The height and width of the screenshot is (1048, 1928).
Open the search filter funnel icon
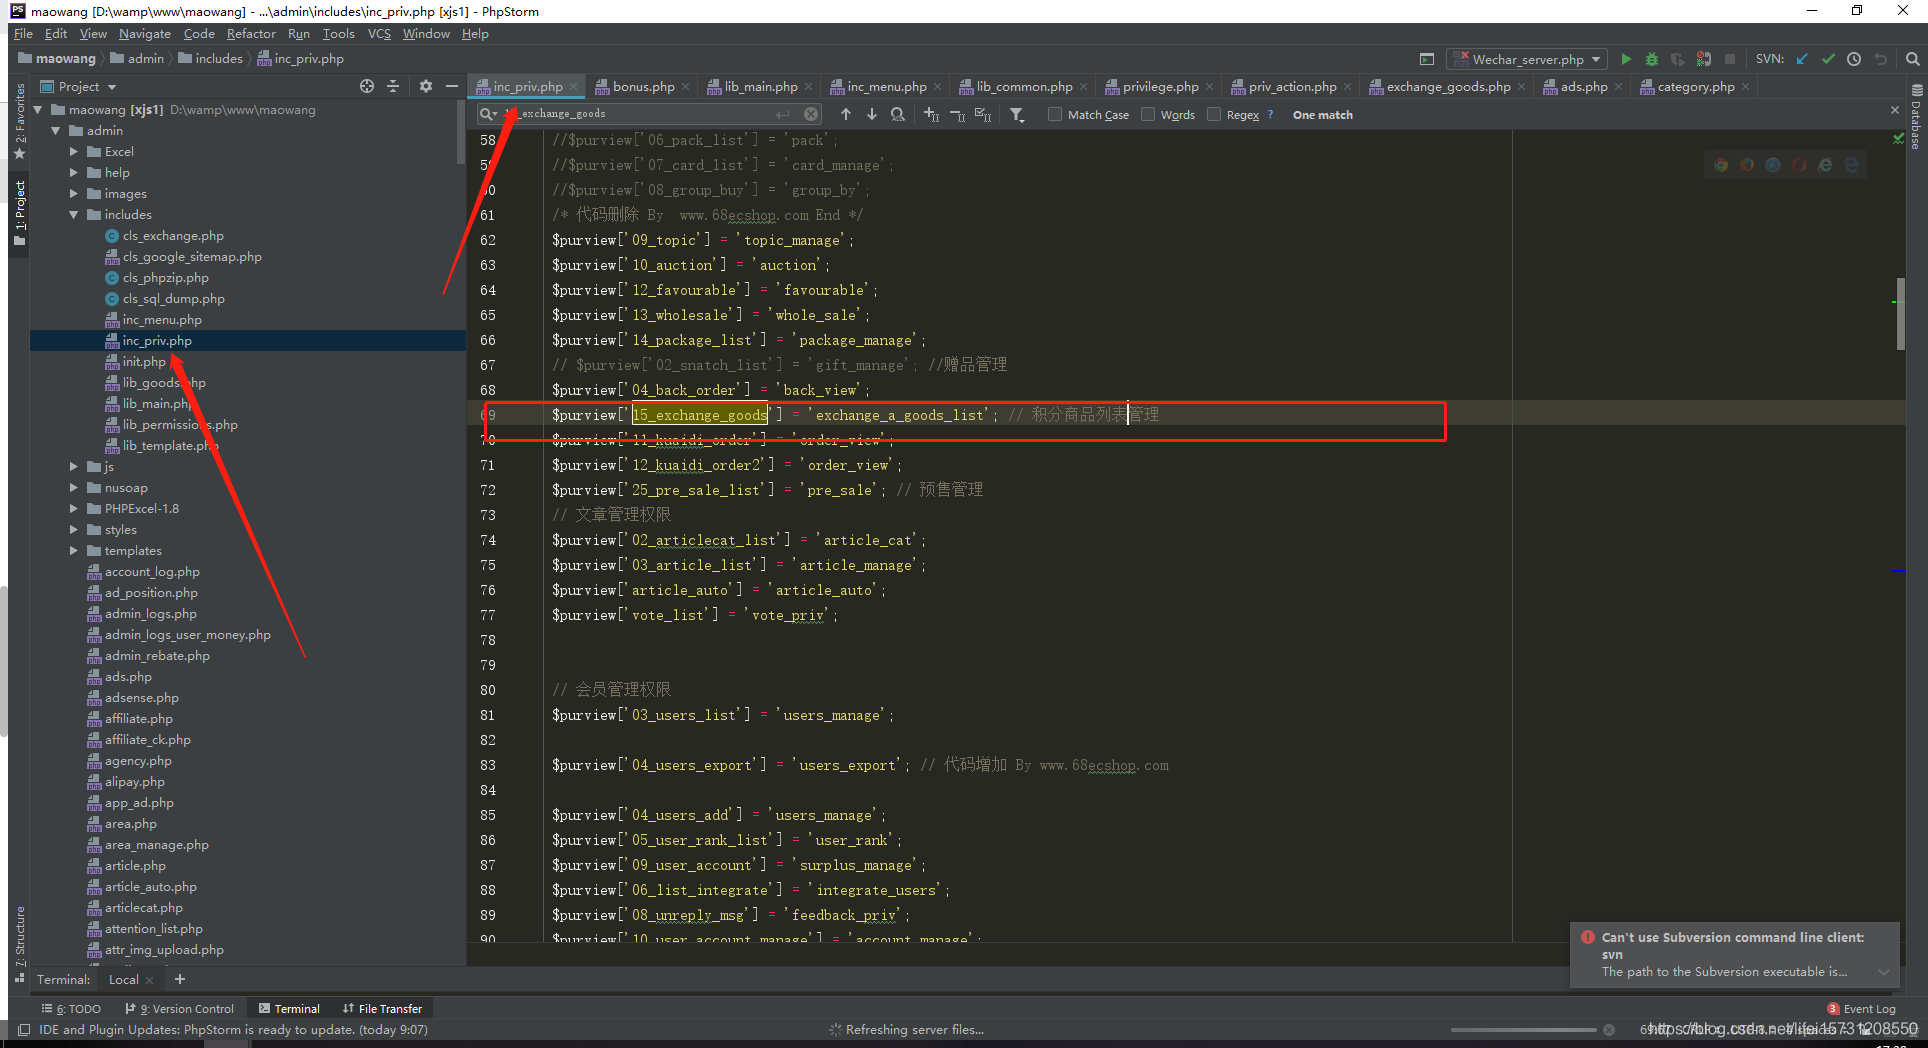(1017, 115)
